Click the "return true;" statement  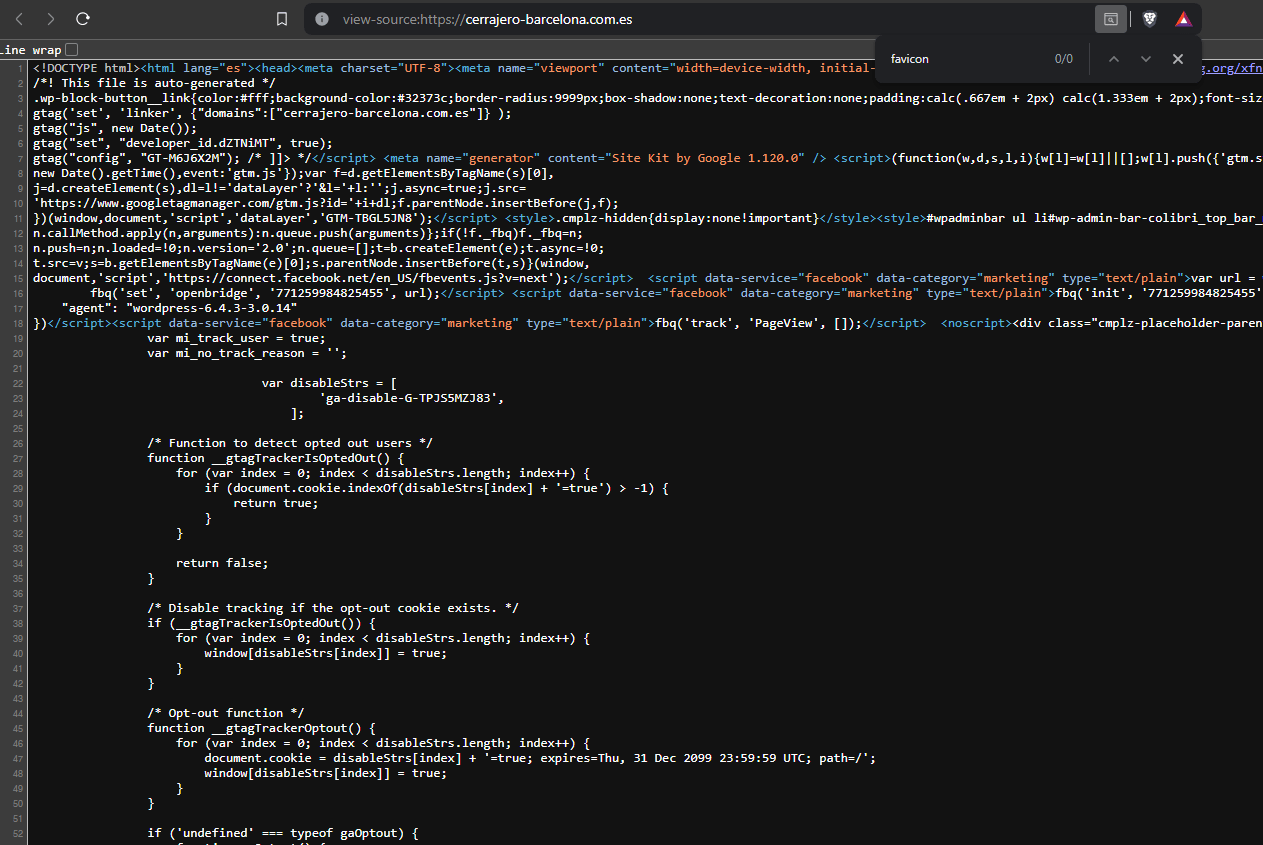[276, 503]
